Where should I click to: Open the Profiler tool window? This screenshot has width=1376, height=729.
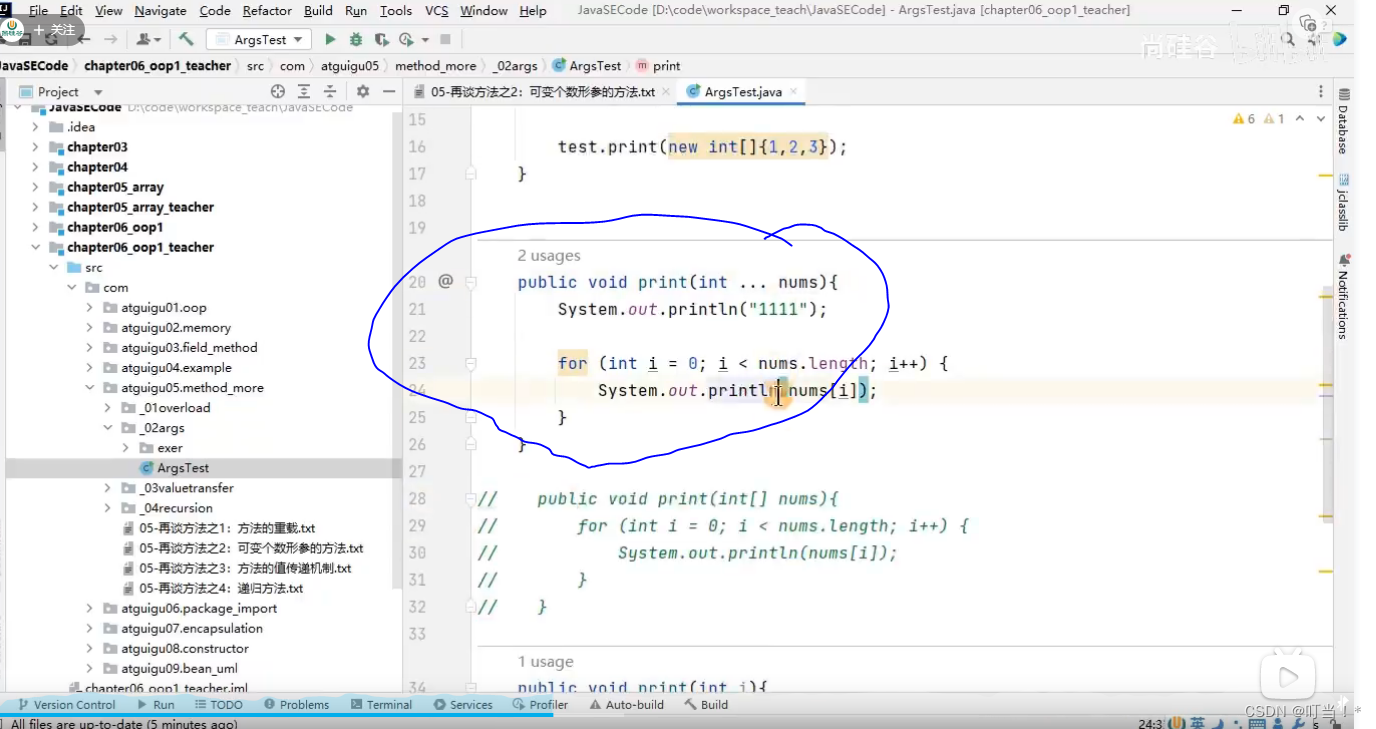coord(540,704)
